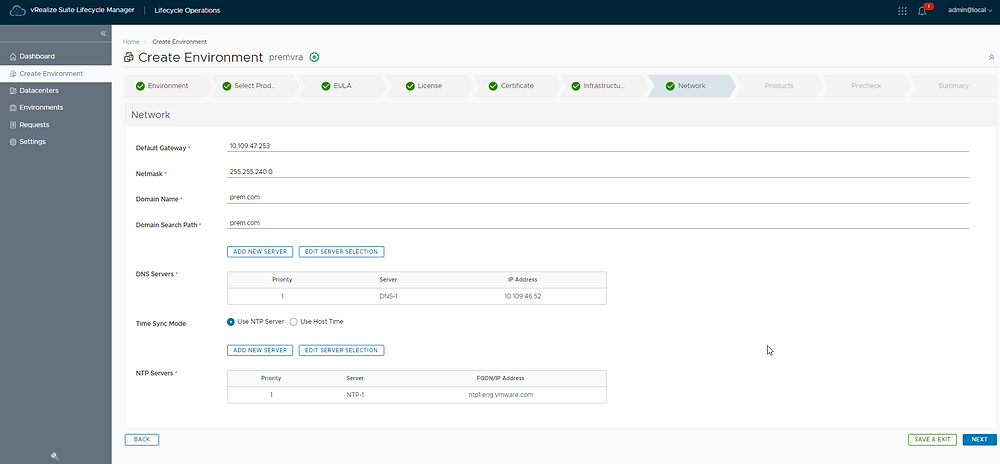This screenshot has width=1000, height=464.
Task: Go to the Products wizard step
Action: 779,86
